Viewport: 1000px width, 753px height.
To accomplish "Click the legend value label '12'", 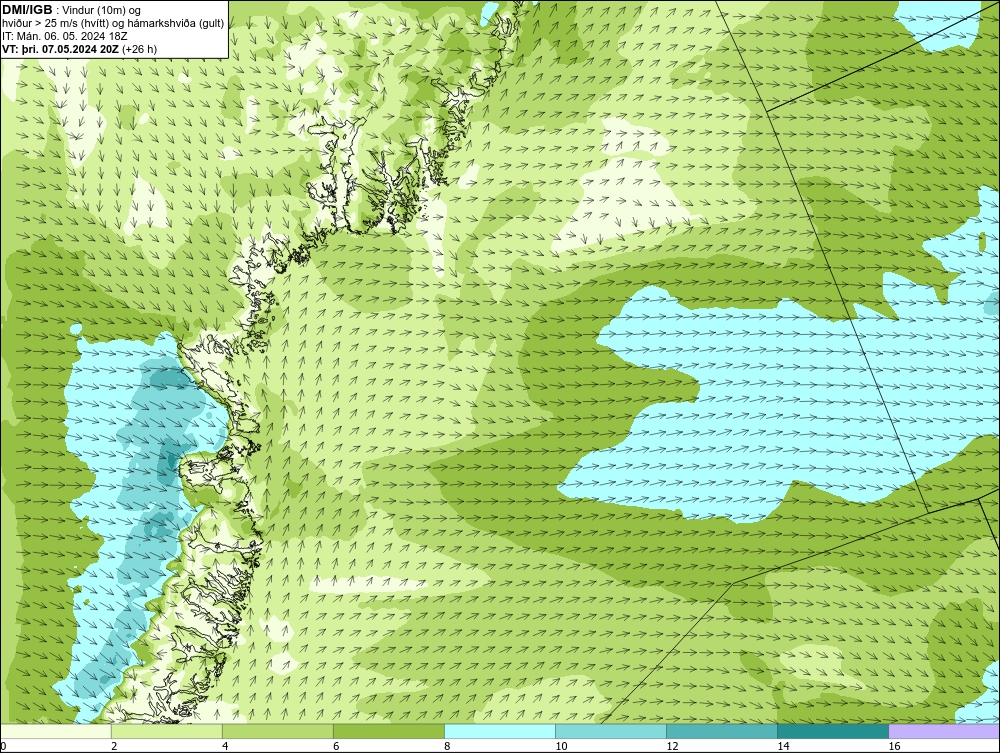I will (672, 746).
